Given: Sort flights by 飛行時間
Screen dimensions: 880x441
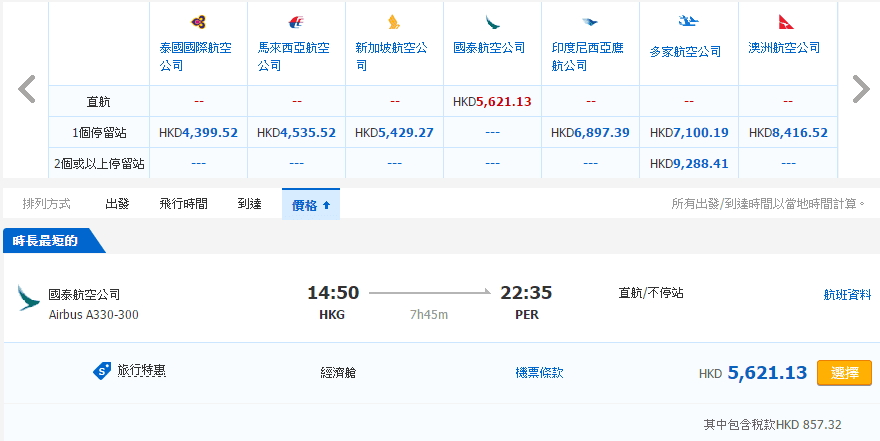Looking at the screenshot, I should pyautogui.click(x=183, y=204).
